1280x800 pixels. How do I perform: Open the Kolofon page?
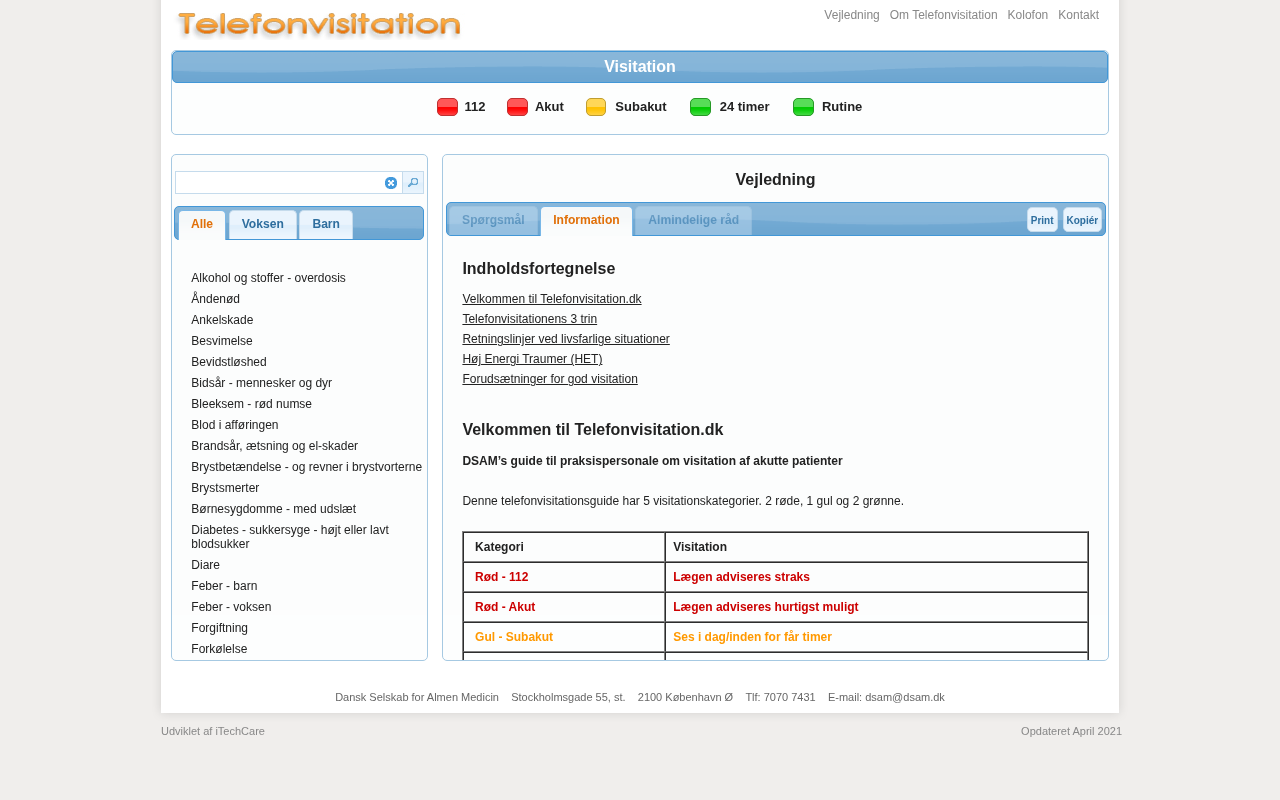pyautogui.click(x=1028, y=15)
